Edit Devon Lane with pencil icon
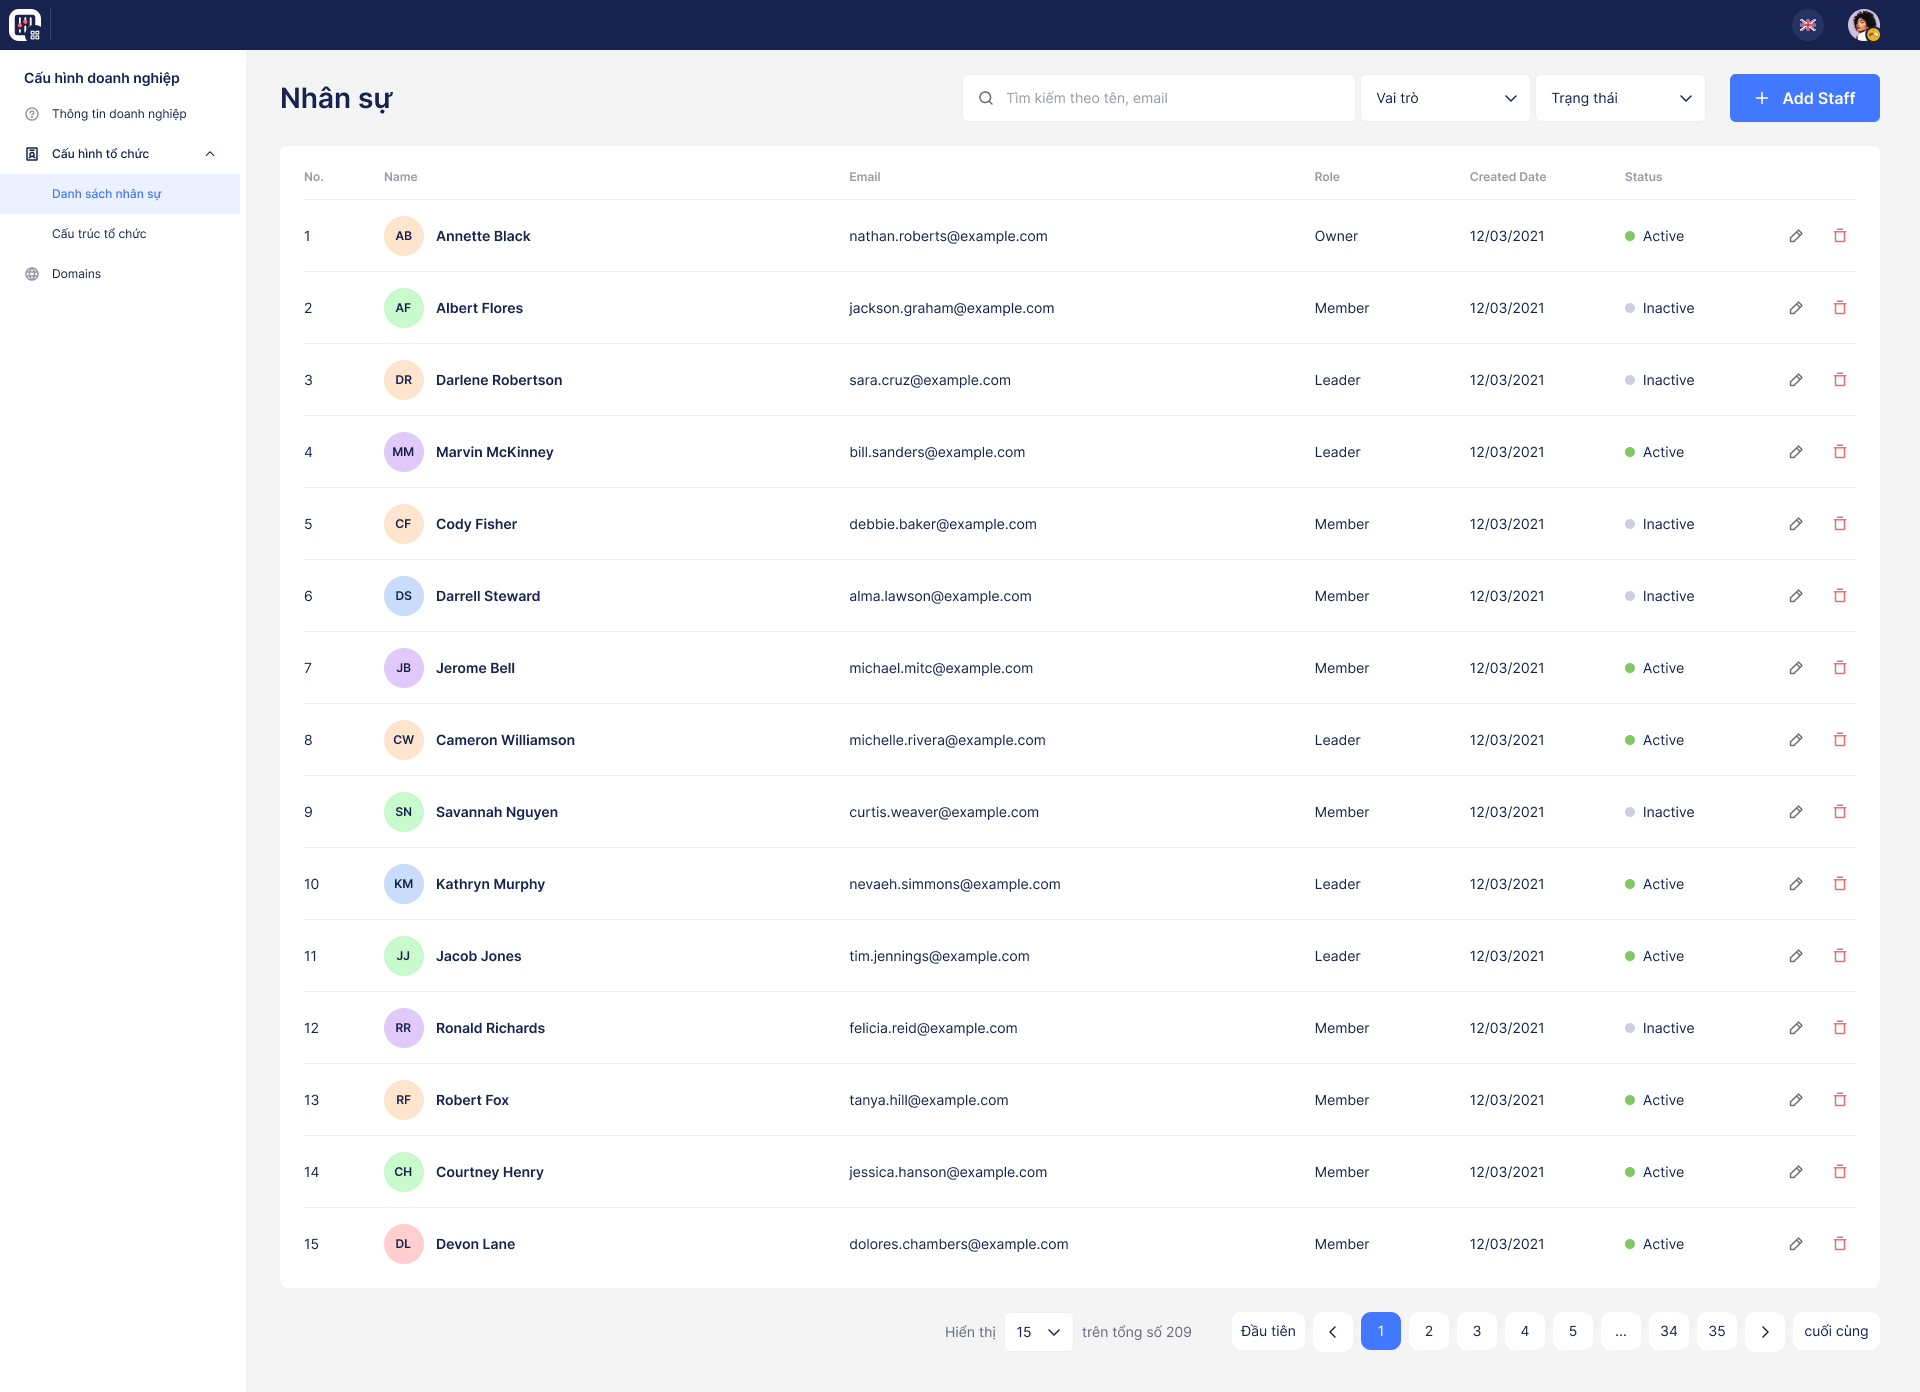 pyautogui.click(x=1796, y=1244)
